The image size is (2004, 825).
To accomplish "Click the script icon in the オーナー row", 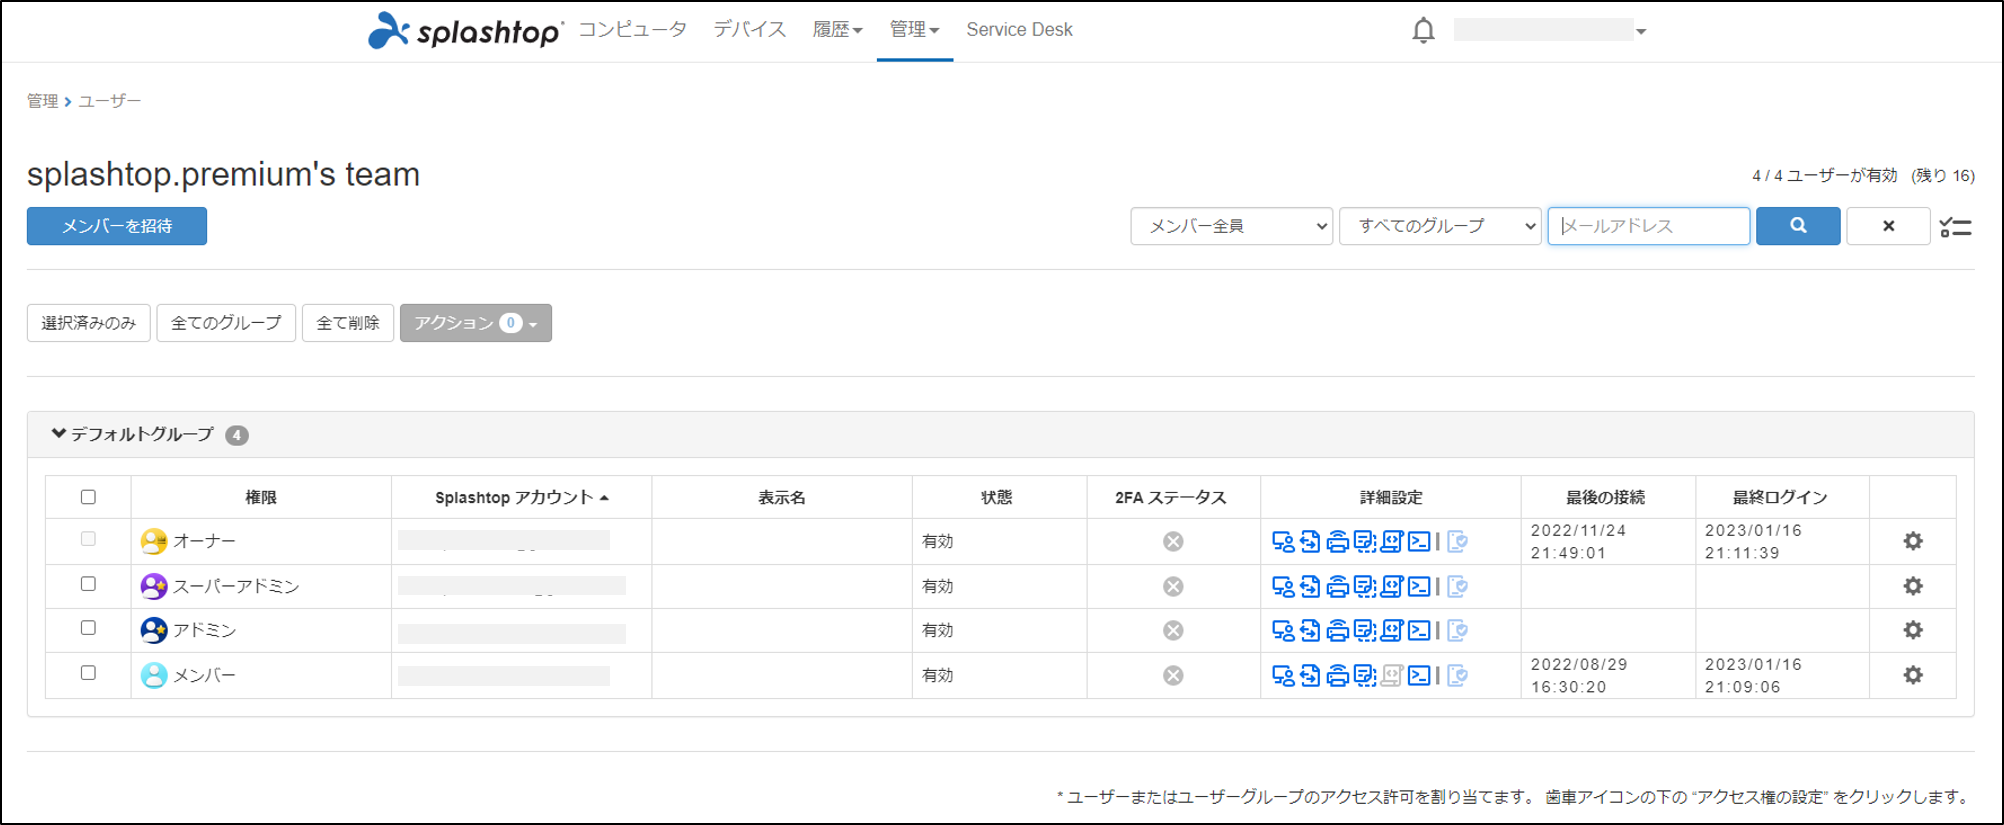I will point(1392,542).
